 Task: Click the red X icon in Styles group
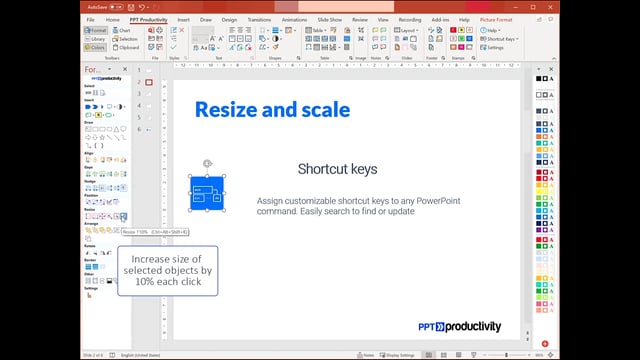tap(182, 30)
